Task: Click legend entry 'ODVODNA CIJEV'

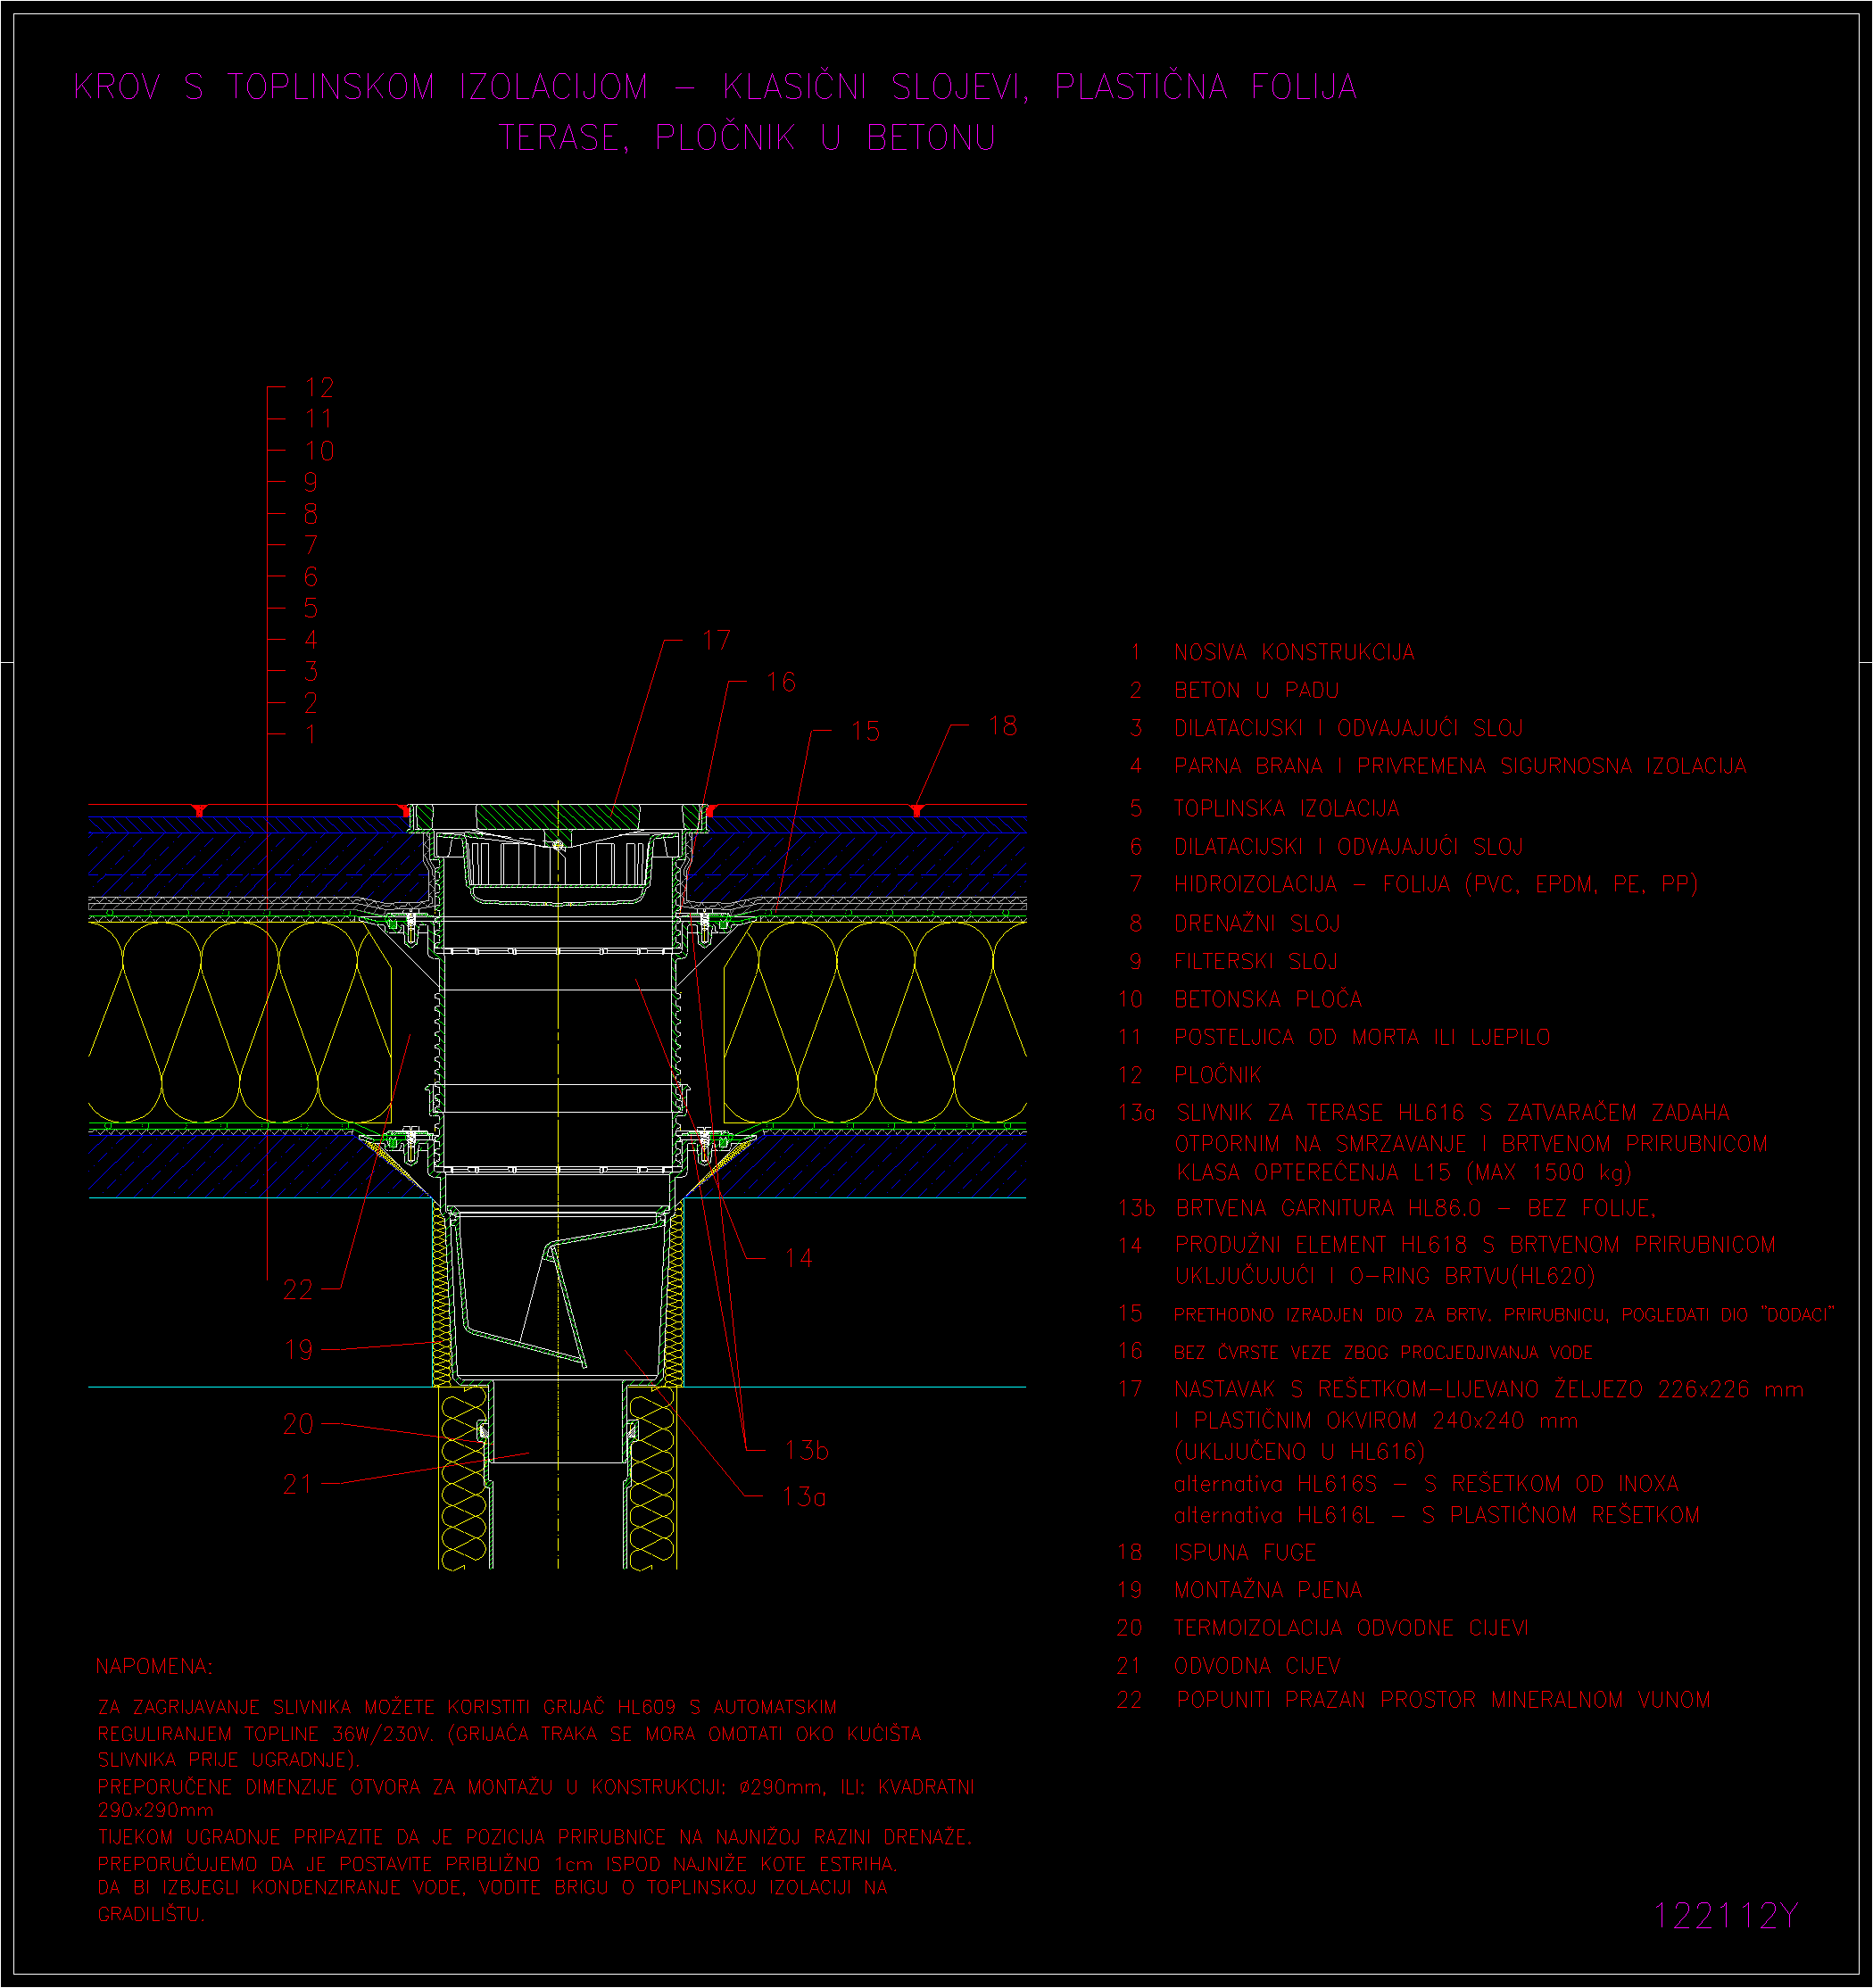Action: (x=1257, y=1666)
